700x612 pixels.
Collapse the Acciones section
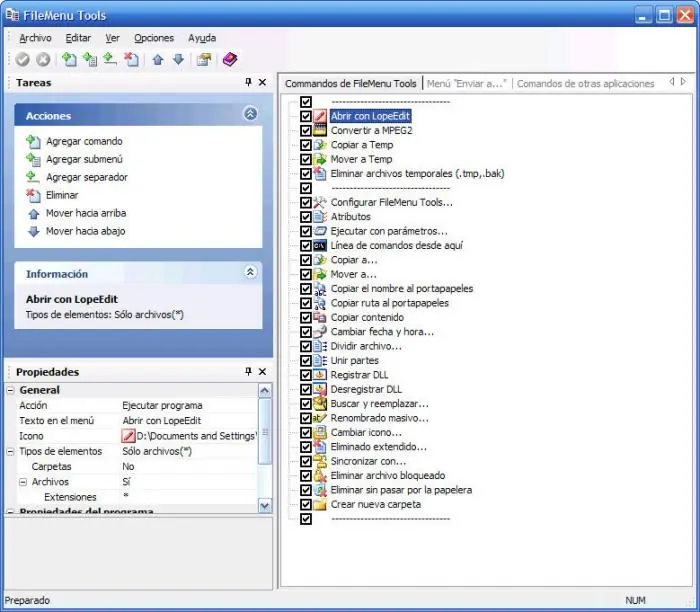coord(250,114)
